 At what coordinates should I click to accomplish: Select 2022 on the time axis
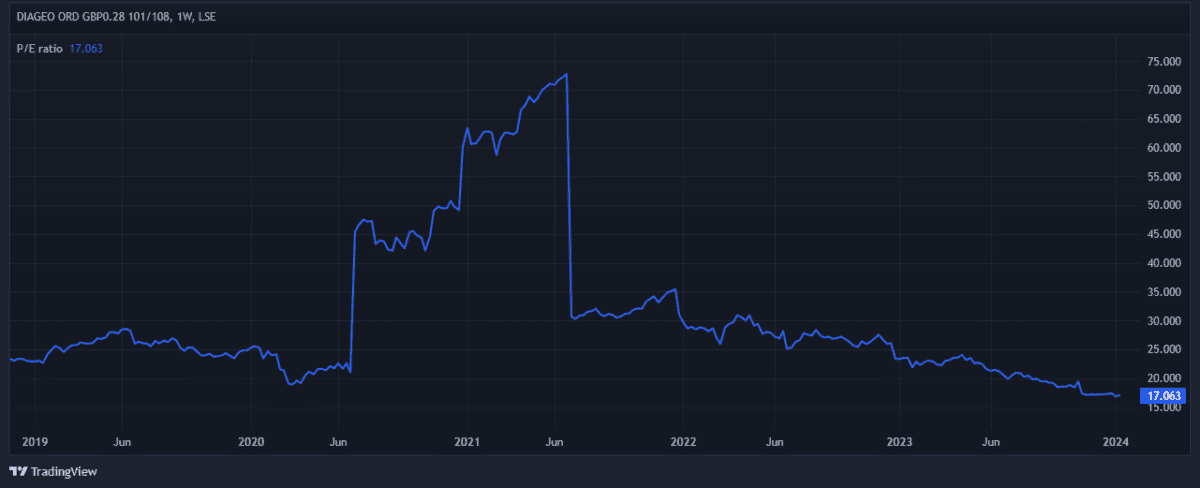pos(683,441)
